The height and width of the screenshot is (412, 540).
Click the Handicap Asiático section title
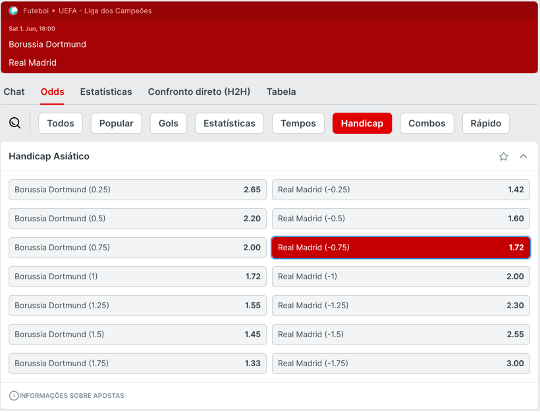click(49, 156)
